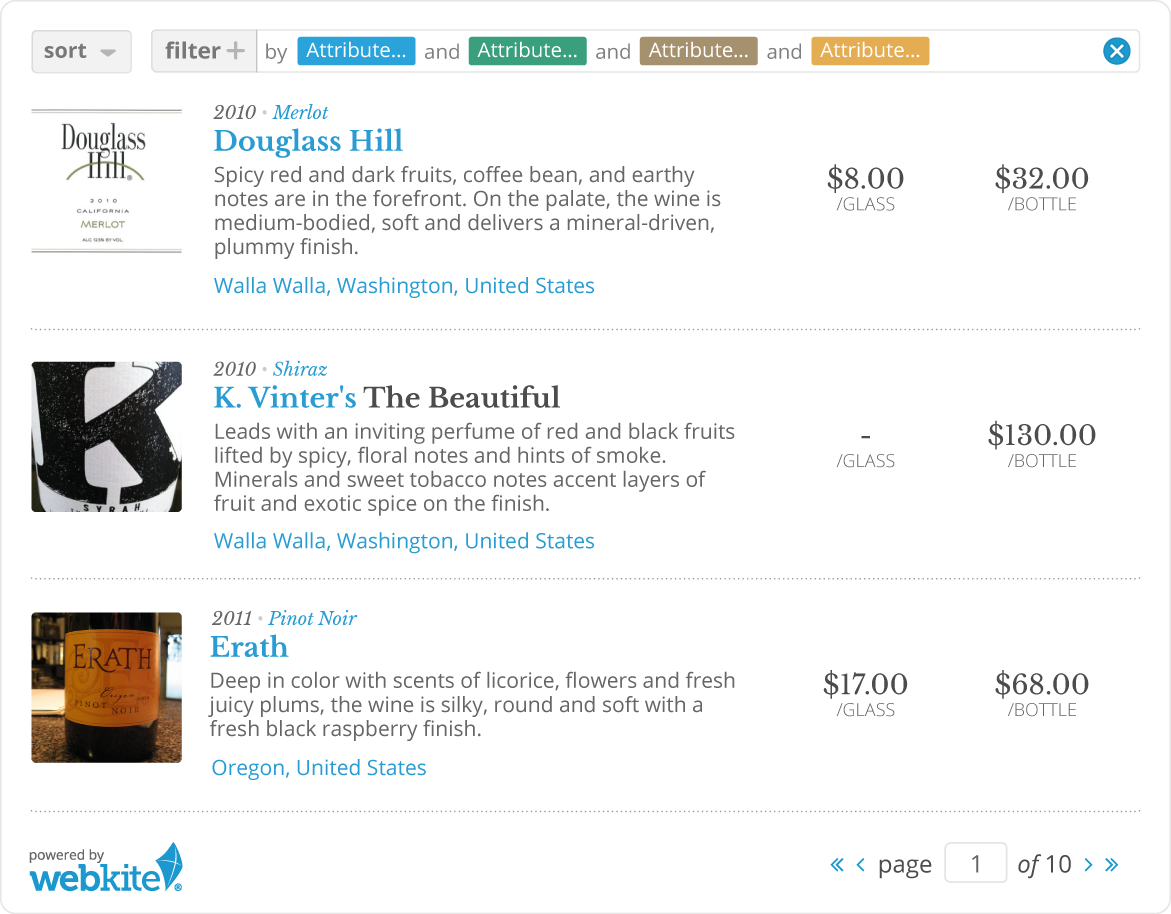Open the K. Vinter's winery link
This screenshot has width=1171, height=914.
click(285, 398)
